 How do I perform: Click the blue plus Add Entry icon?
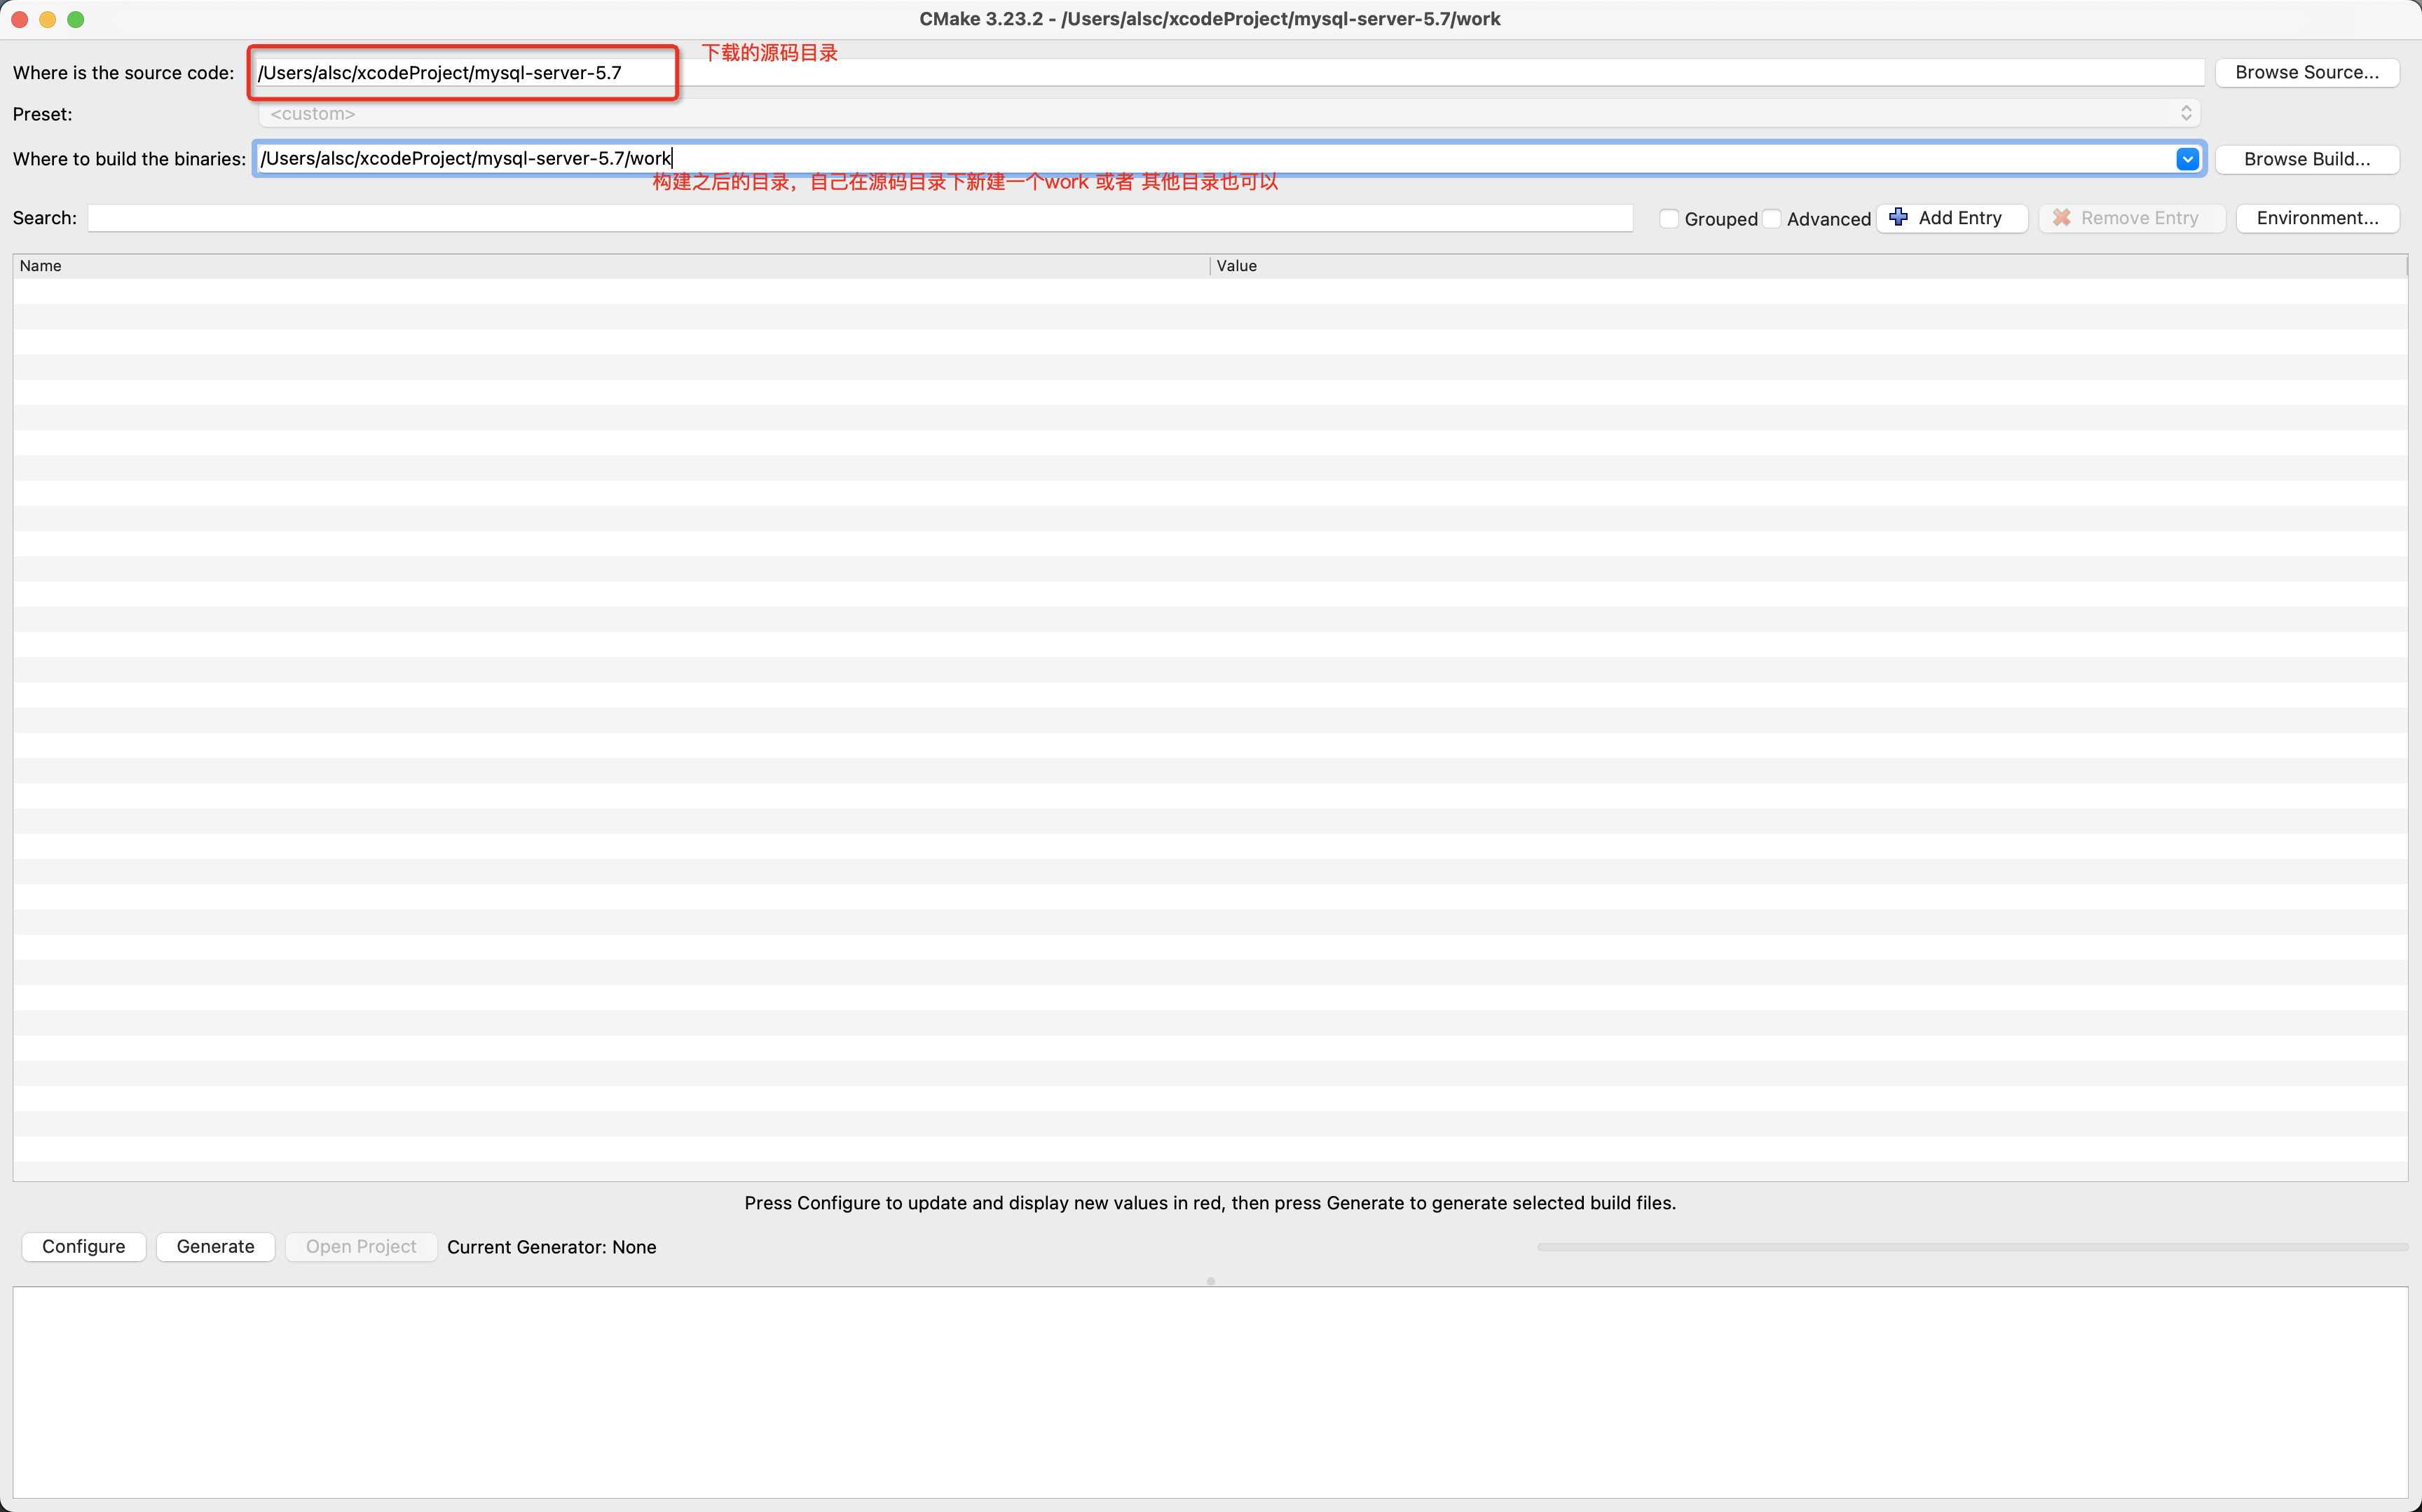[x=1898, y=217]
